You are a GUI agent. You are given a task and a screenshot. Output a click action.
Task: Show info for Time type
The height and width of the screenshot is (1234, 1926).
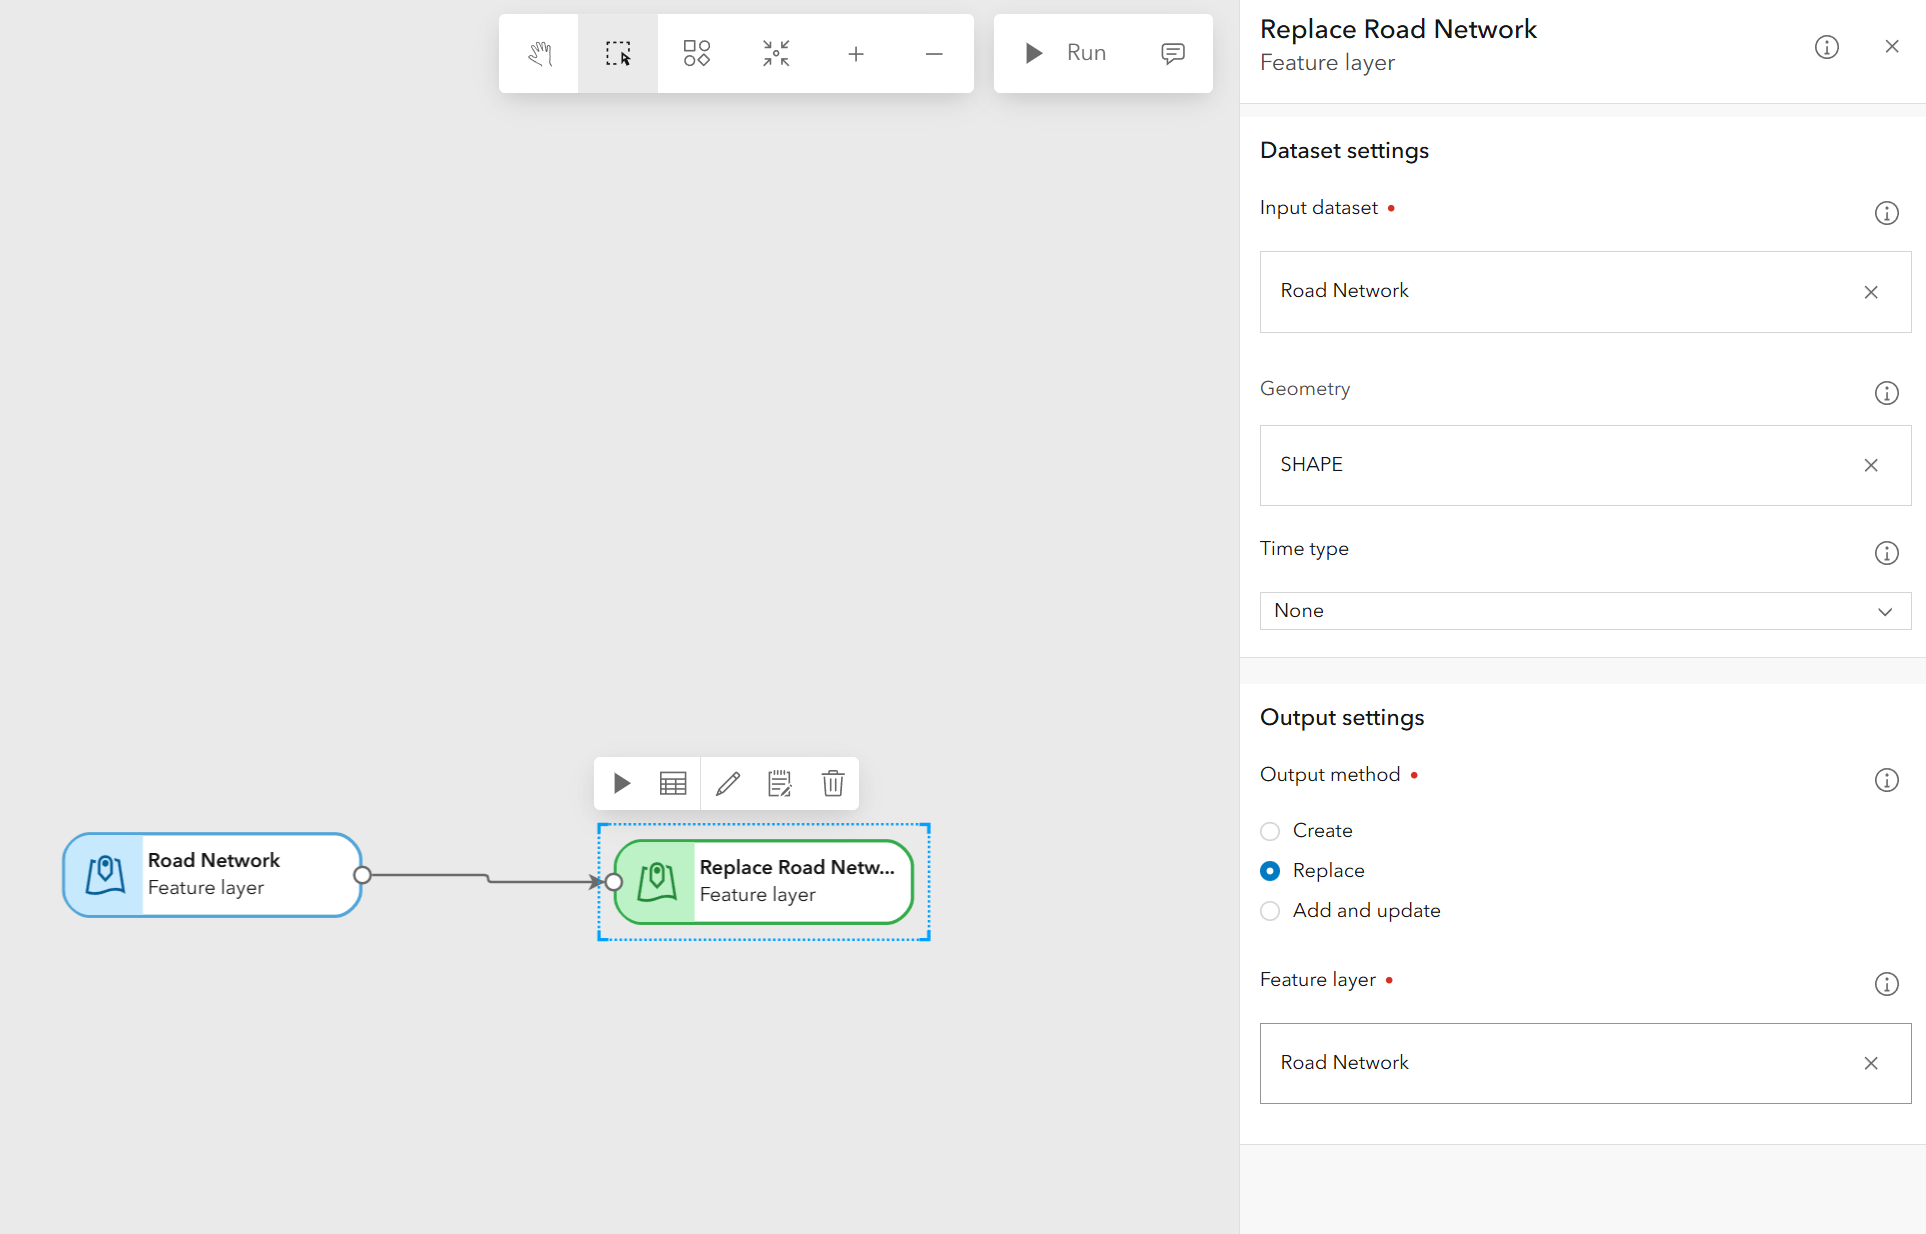coord(1886,553)
